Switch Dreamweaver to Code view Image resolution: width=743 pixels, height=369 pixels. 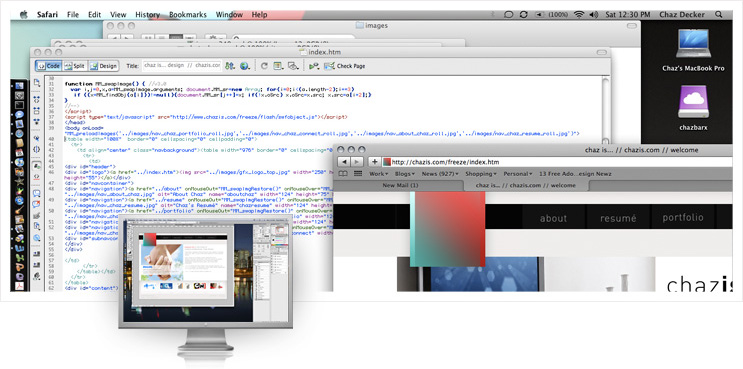coord(48,66)
